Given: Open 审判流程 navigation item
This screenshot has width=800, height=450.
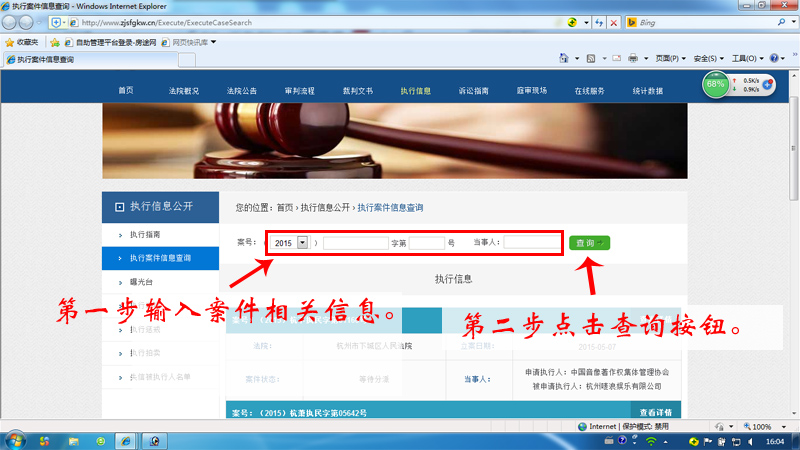Looking at the screenshot, I should pyautogui.click(x=299, y=91).
